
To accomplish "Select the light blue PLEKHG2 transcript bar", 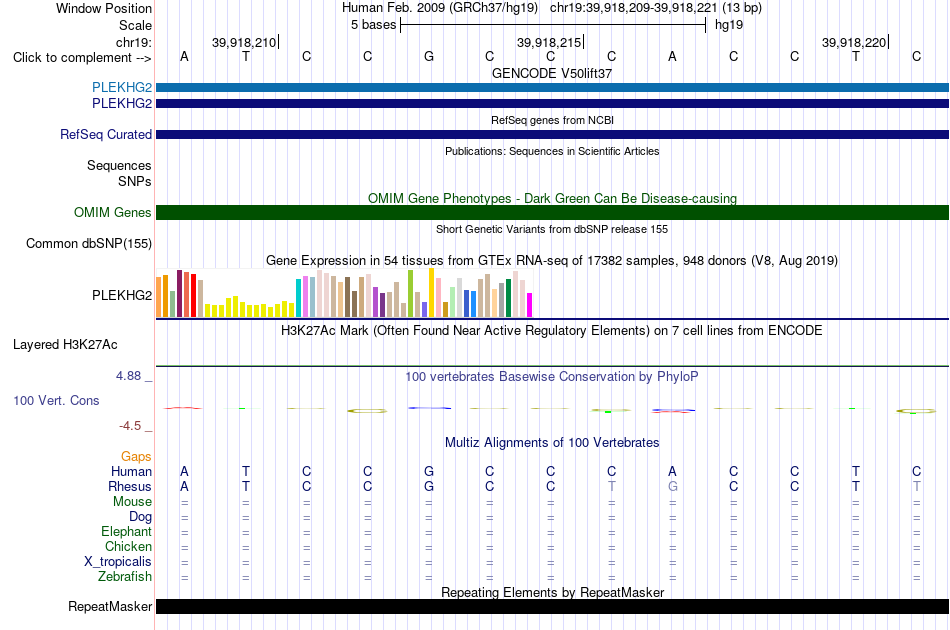I will pos(553,88).
